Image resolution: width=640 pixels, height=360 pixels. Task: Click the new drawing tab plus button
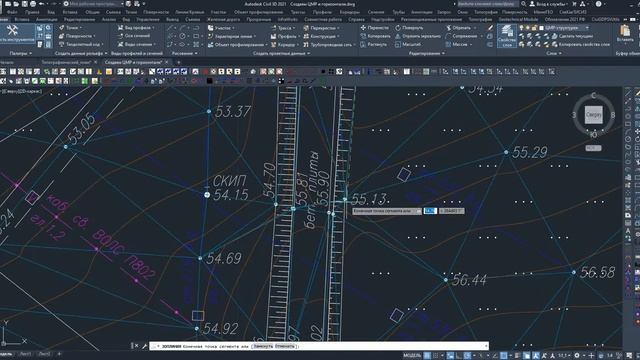pyautogui.click(x=178, y=62)
